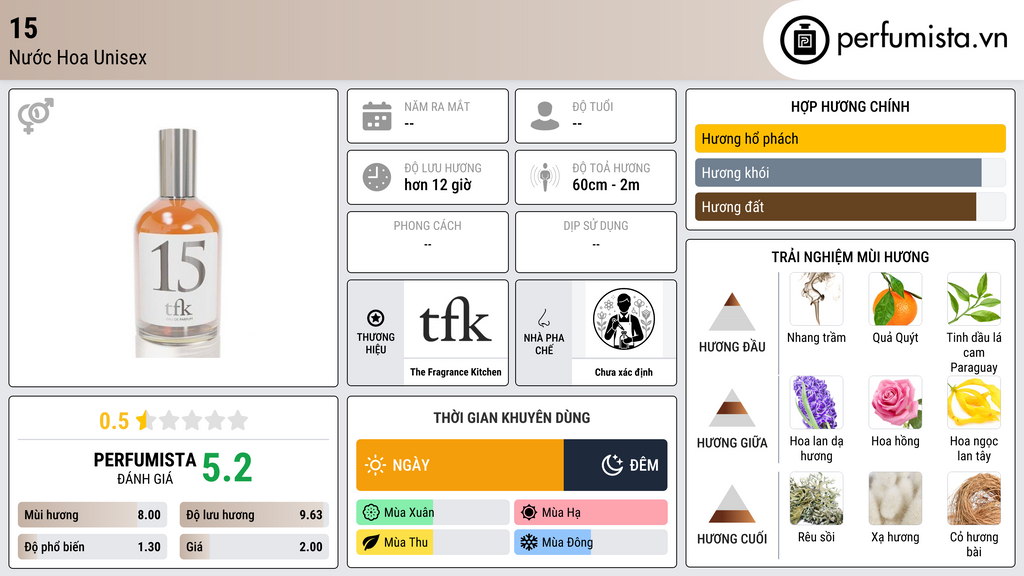Image resolution: width=1024 pixels, height=576 pixels.
Task: Click the Mùa Thu season bar
Action: (x=433, y=542)
